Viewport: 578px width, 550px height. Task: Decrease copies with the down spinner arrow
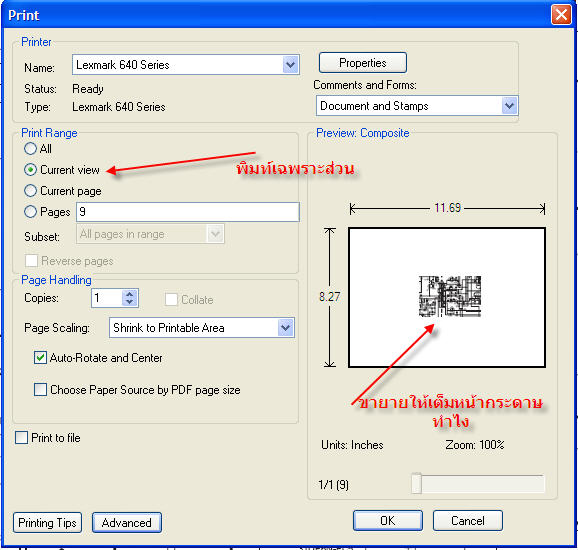click(129, 302)
